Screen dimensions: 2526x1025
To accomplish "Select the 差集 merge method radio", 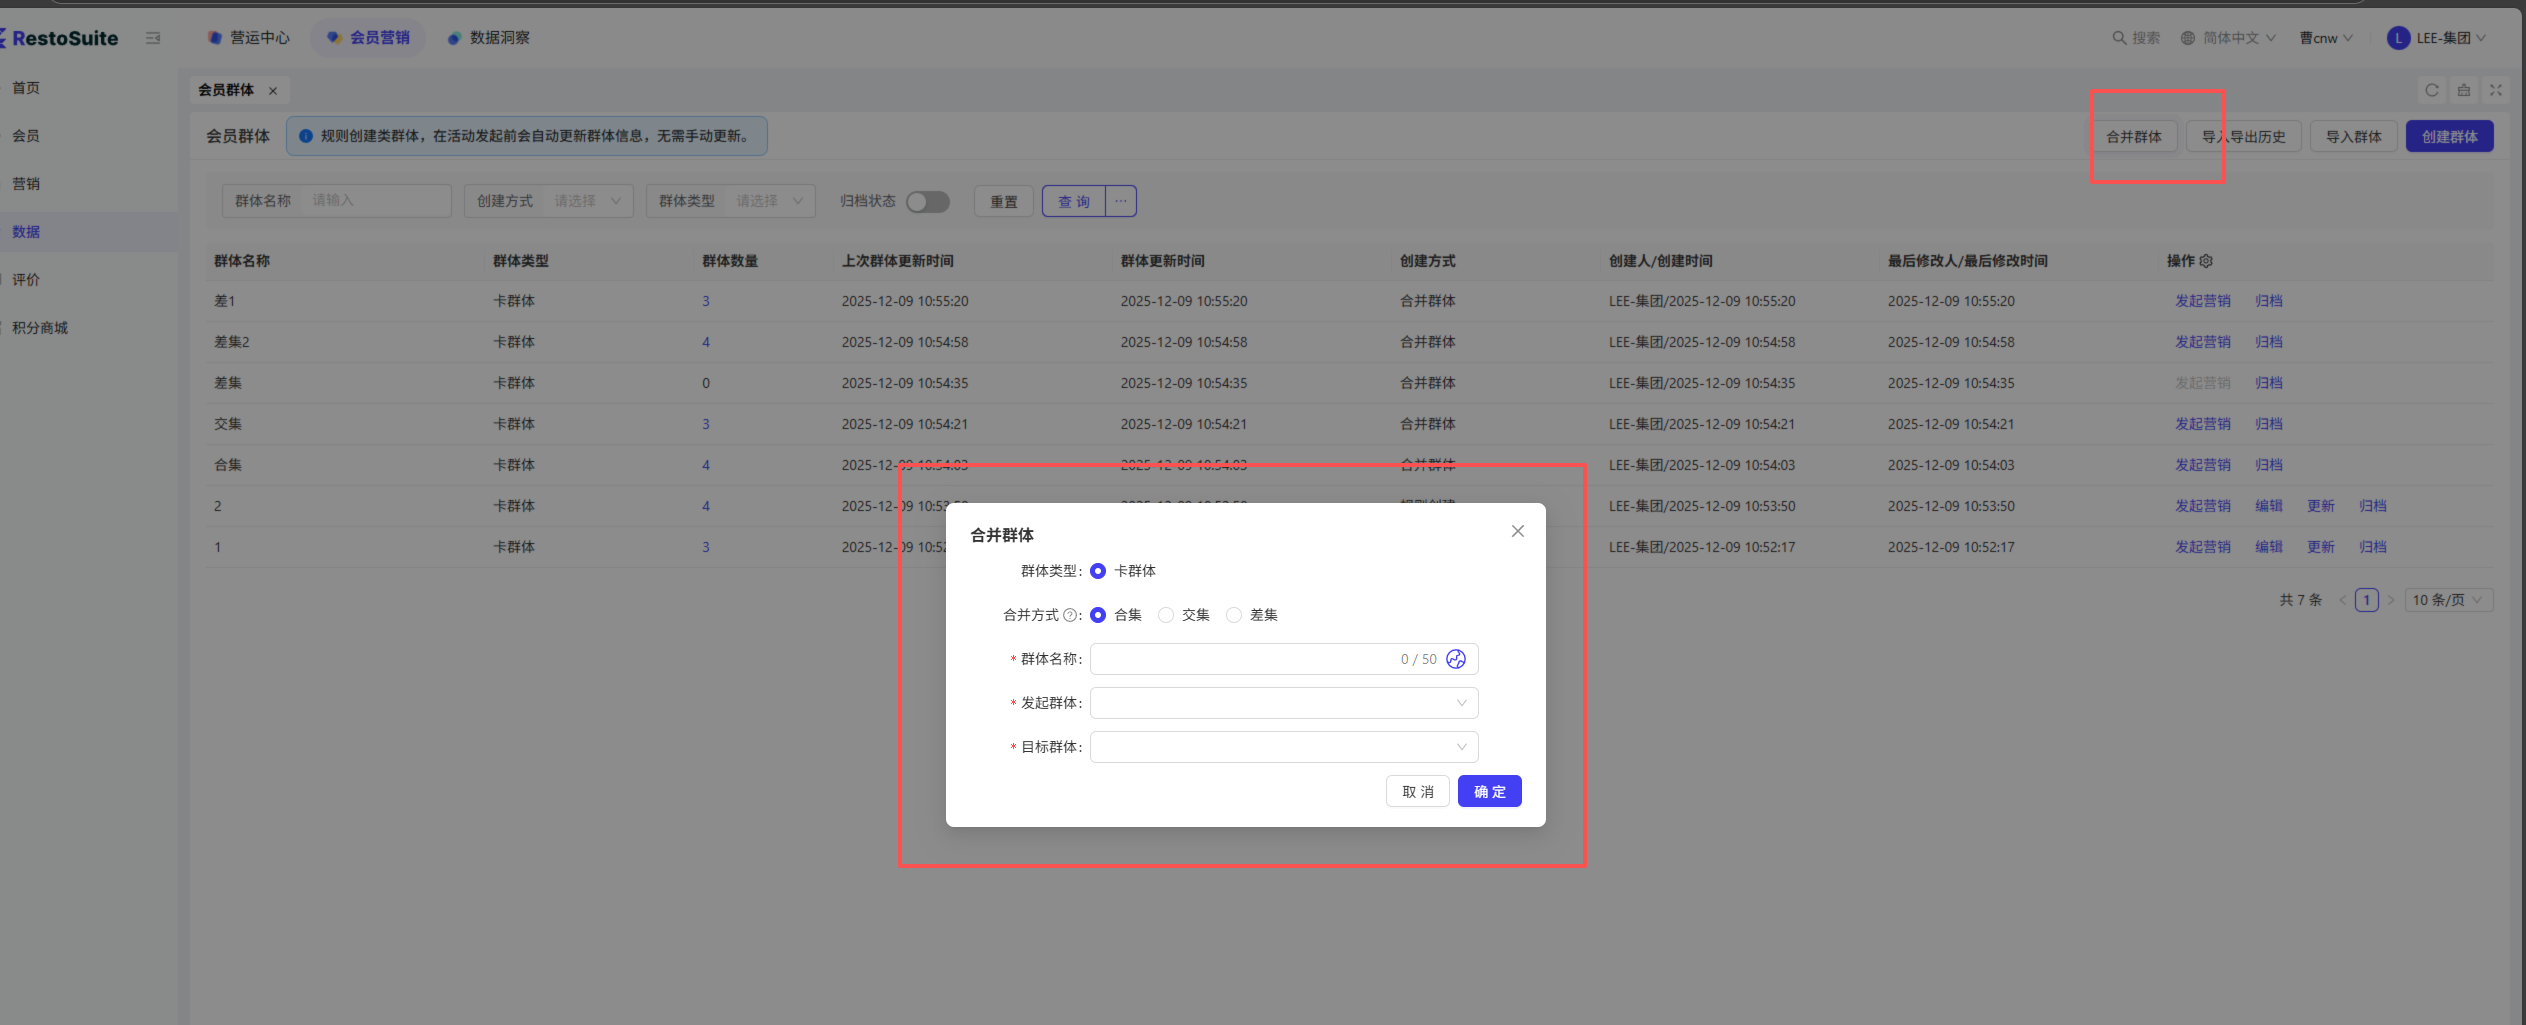I will (1234, 615).
